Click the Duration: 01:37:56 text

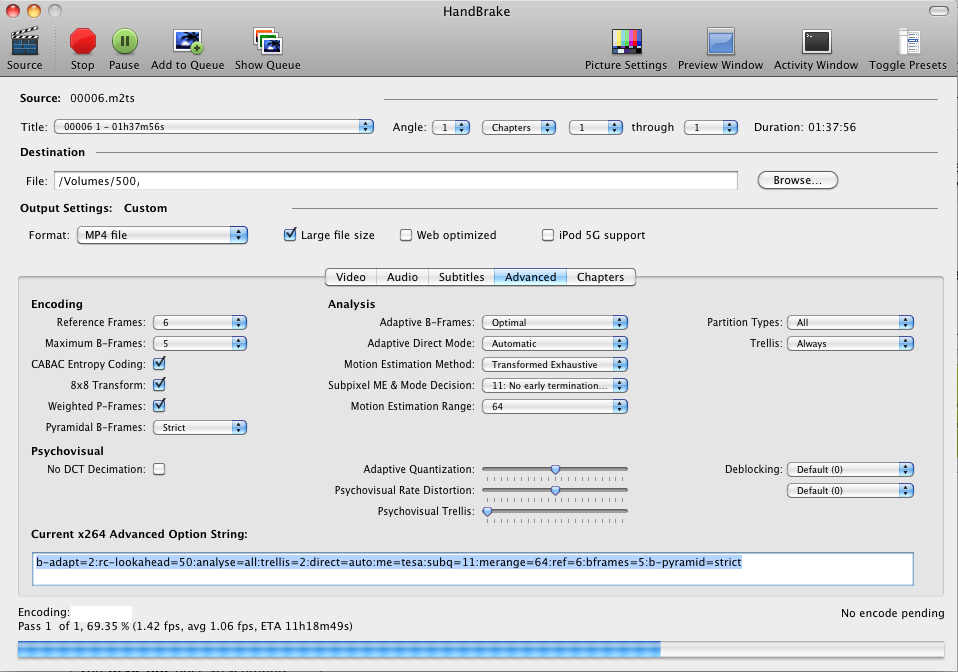805,127
